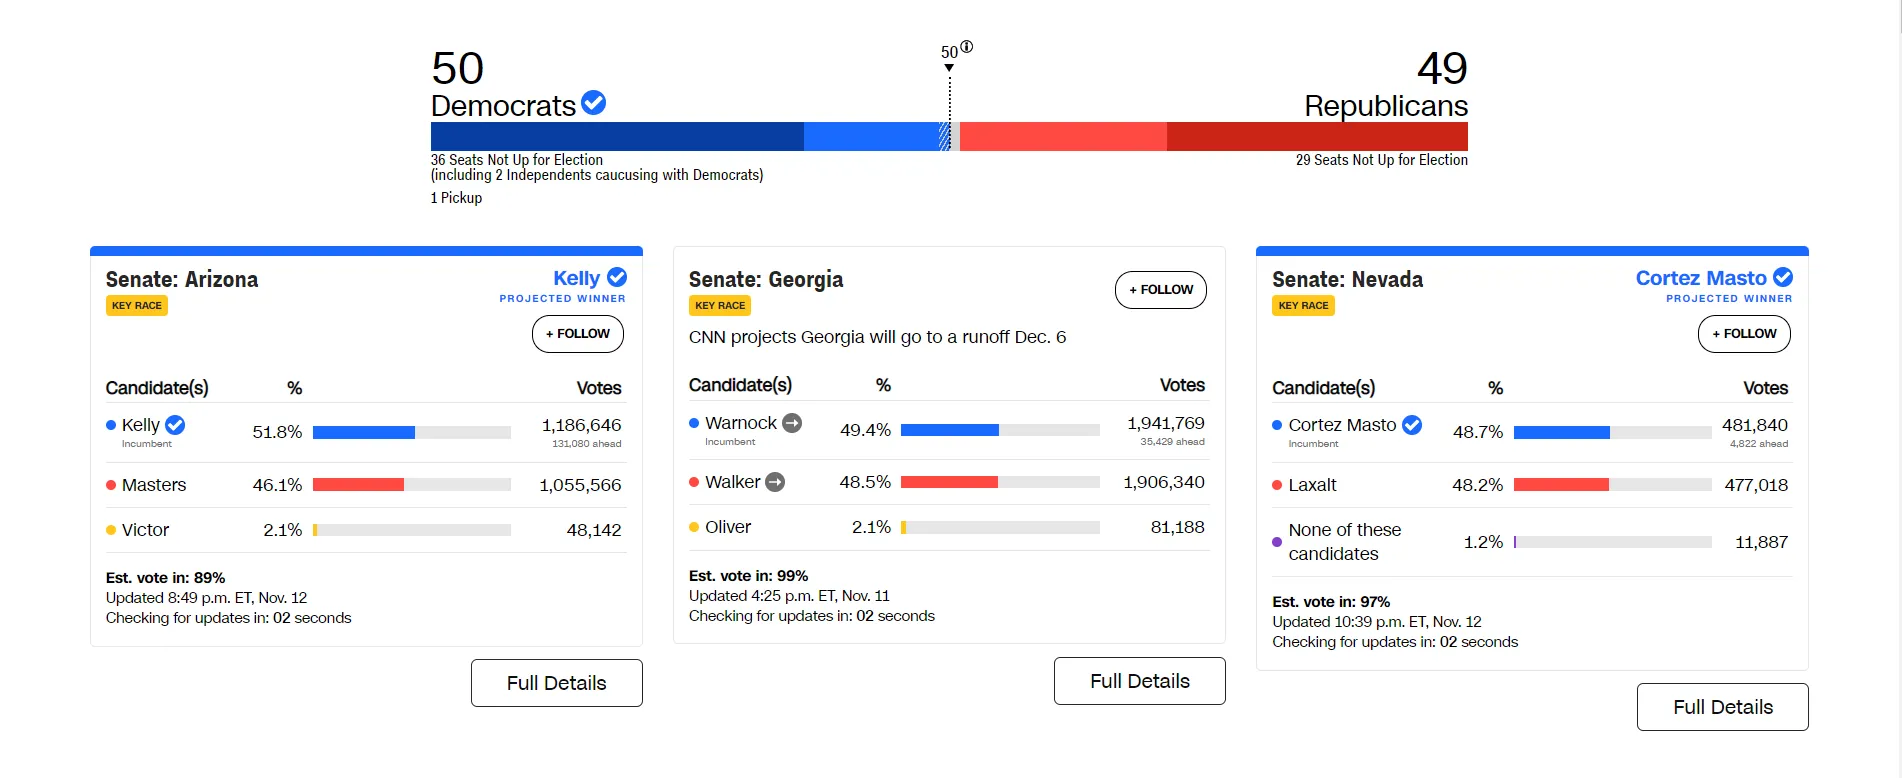Follow the Nevada Senate race
The height and width of the screenshot is (778, 1902).
1744,334
